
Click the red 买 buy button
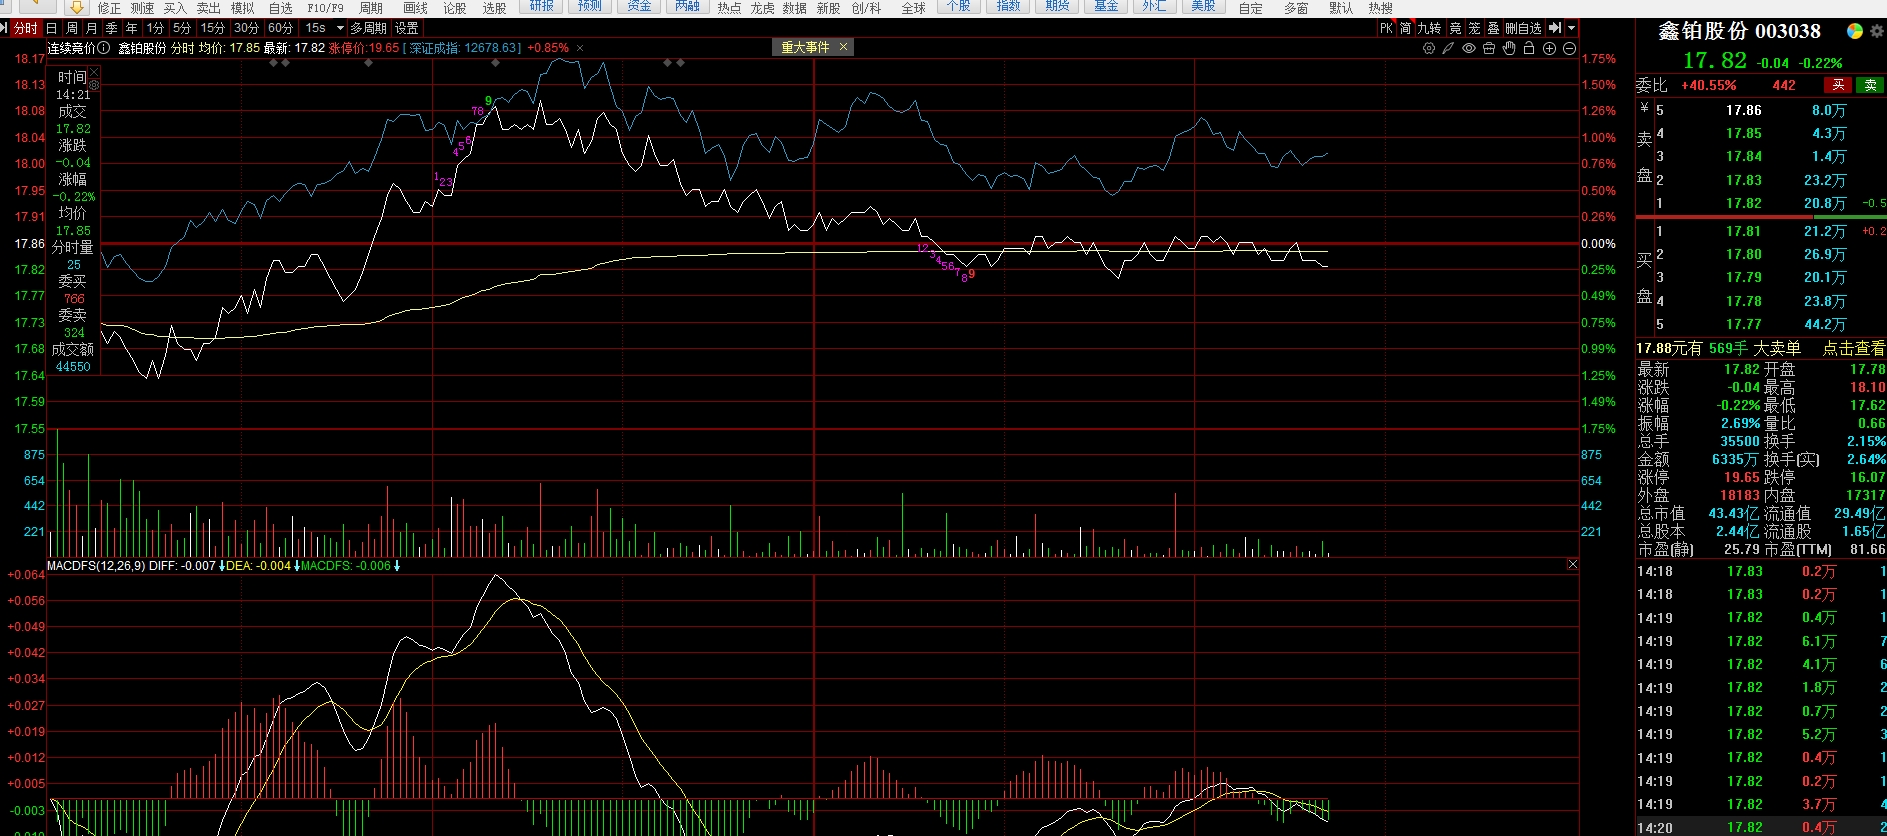1837,85
